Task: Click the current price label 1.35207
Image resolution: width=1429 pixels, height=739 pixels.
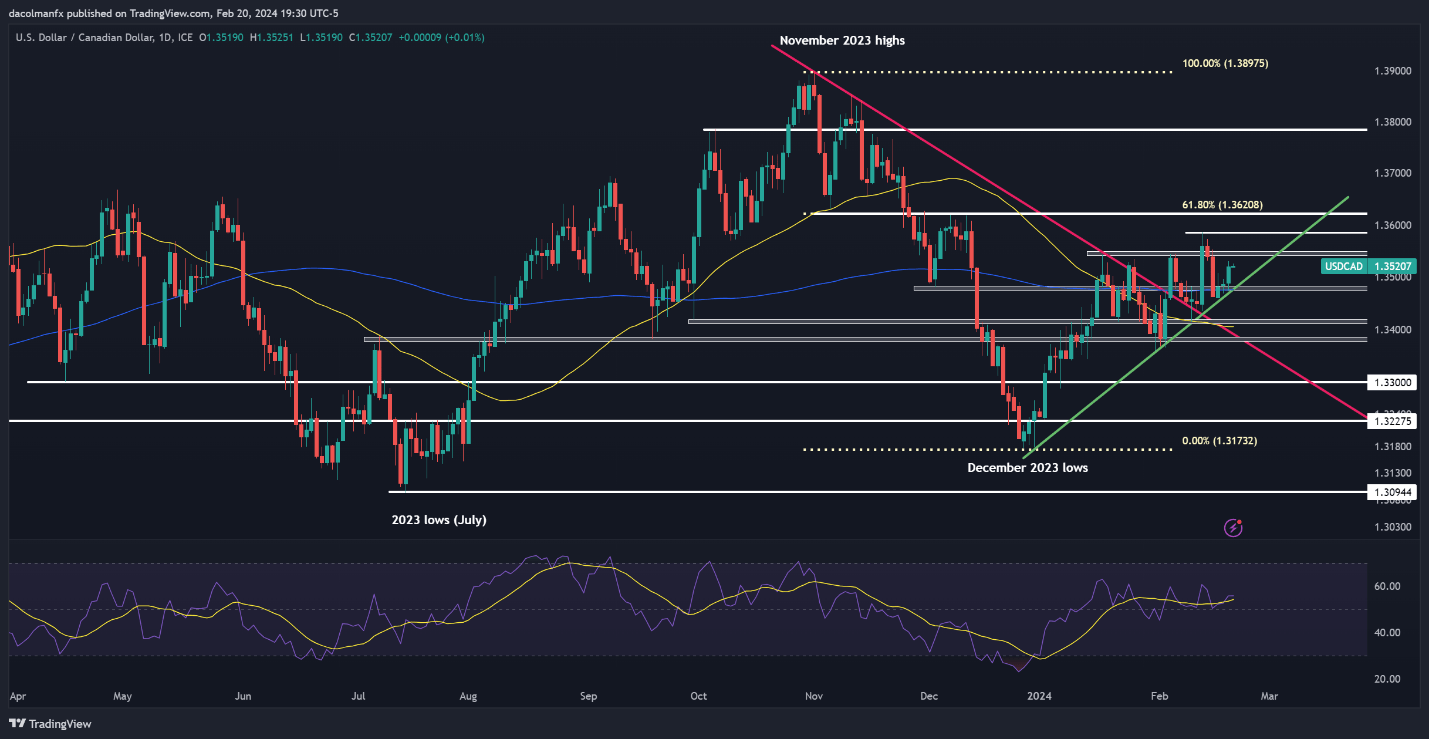Action: (x=1393, y=267)
